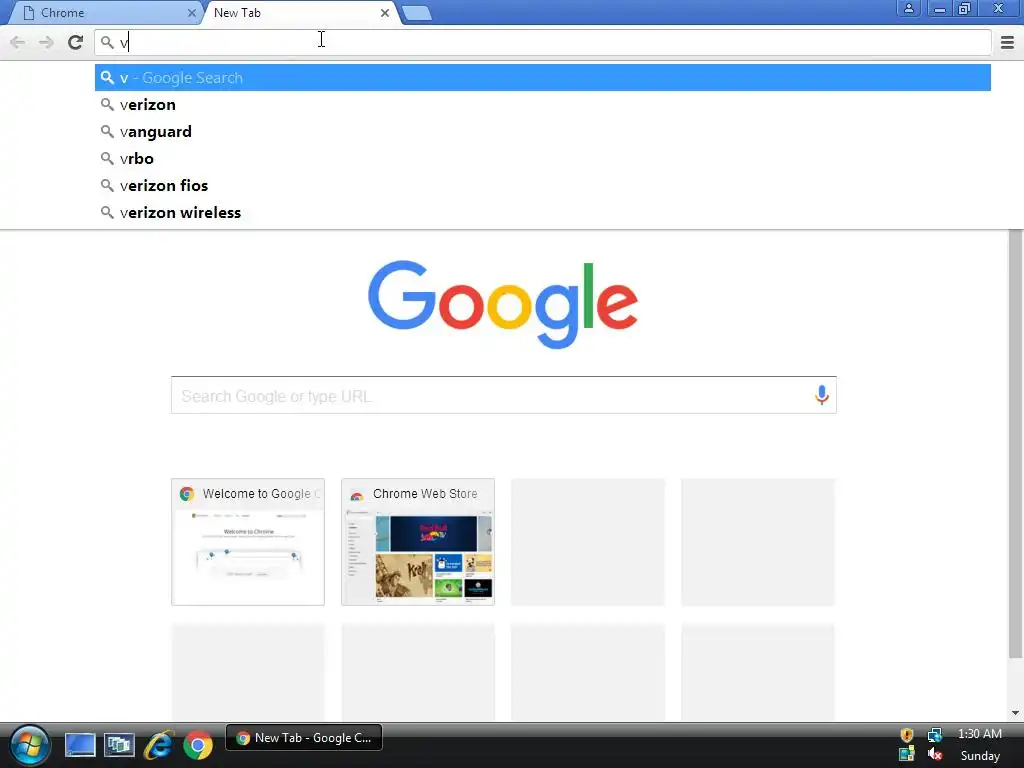The height and width of the screenshot is (768, 1024).
Task: Select the 'verizon' suggestion
Action: click(543, 104)
